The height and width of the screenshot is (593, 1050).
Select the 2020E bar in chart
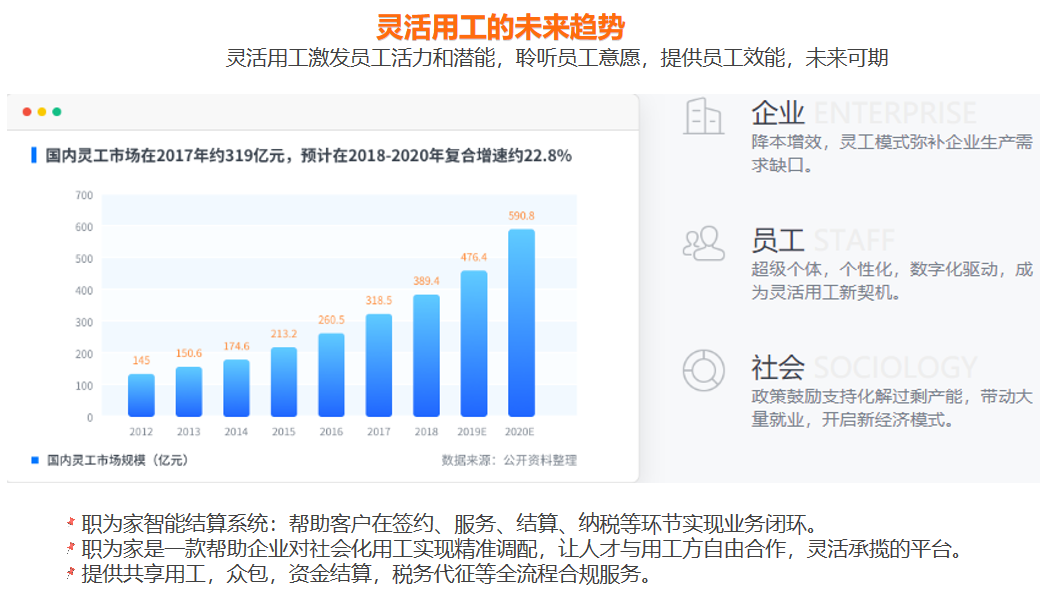tap(522, 323)
